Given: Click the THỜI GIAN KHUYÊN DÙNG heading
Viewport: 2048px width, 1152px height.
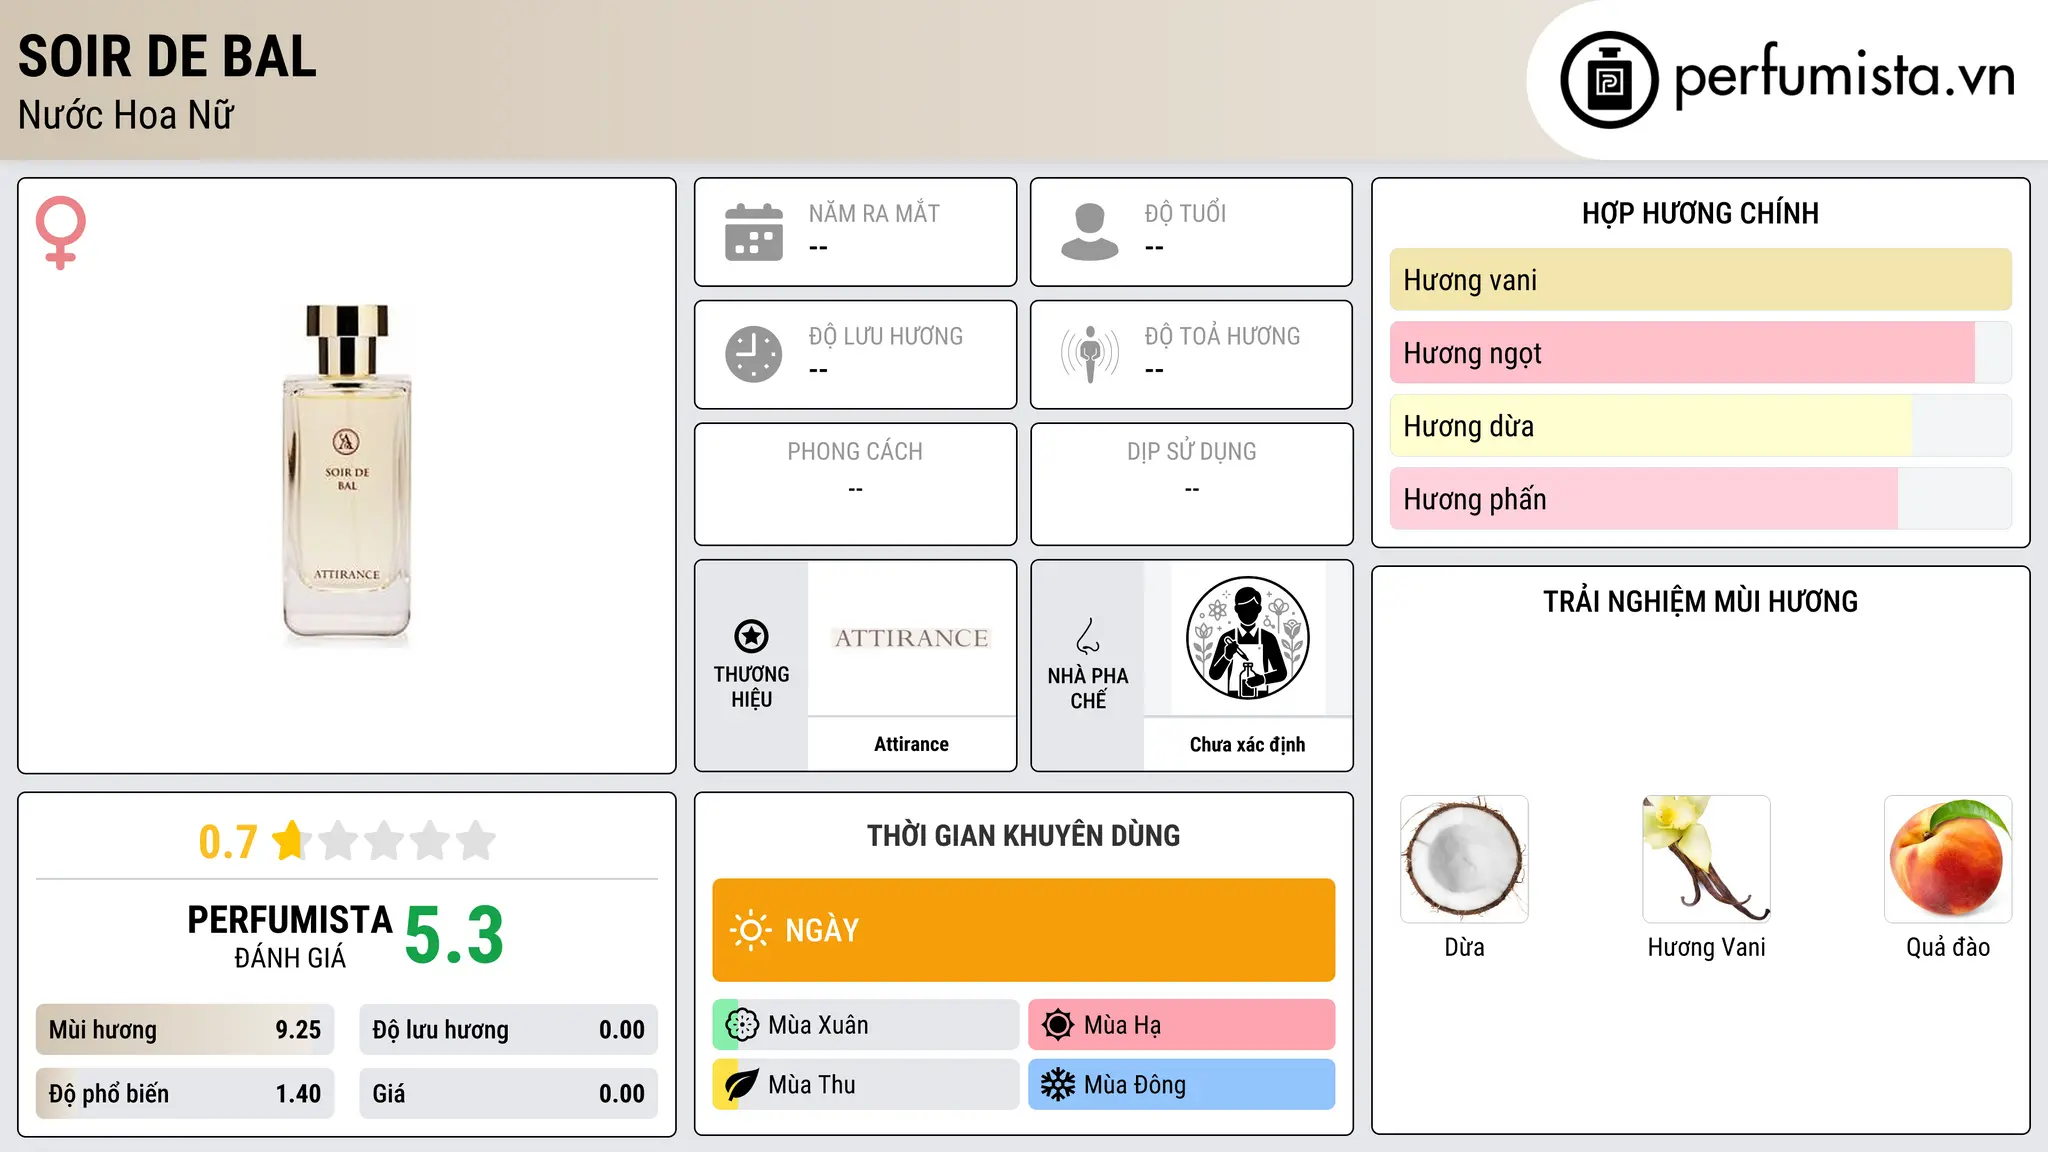Looking at the screenshot, I should click(1024, 835).
